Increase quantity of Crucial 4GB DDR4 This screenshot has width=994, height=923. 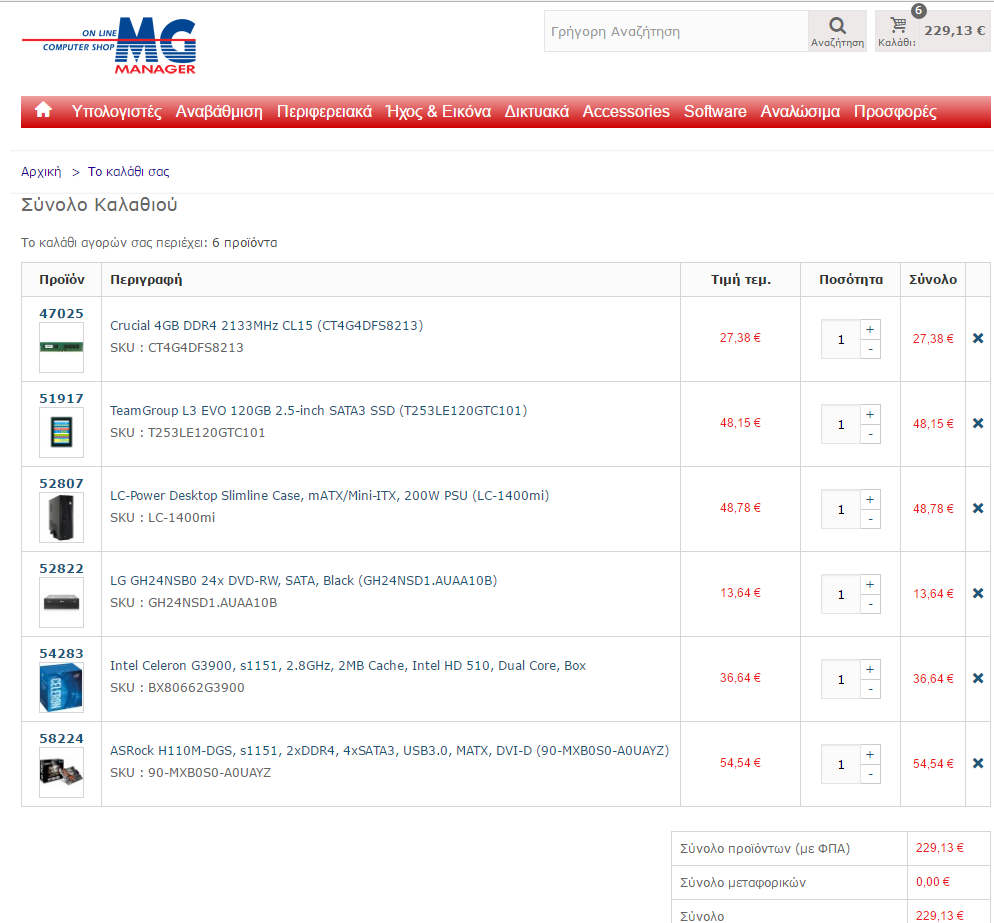[x=870, y=330]
